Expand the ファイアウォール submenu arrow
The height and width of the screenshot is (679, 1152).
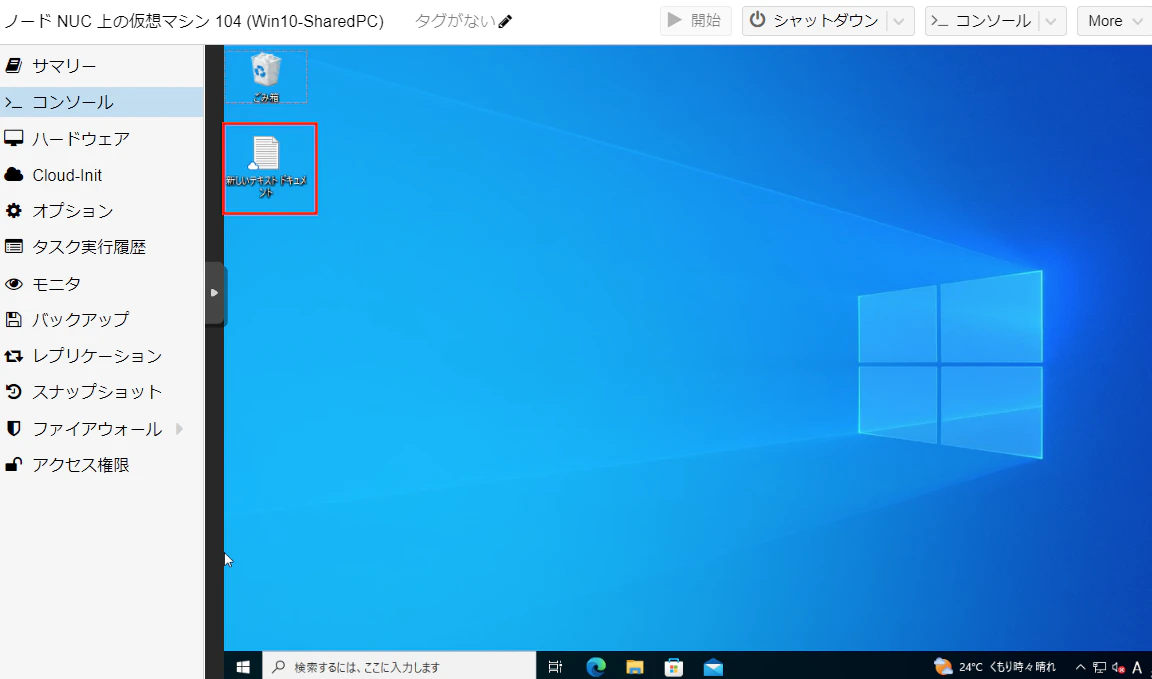180,428
